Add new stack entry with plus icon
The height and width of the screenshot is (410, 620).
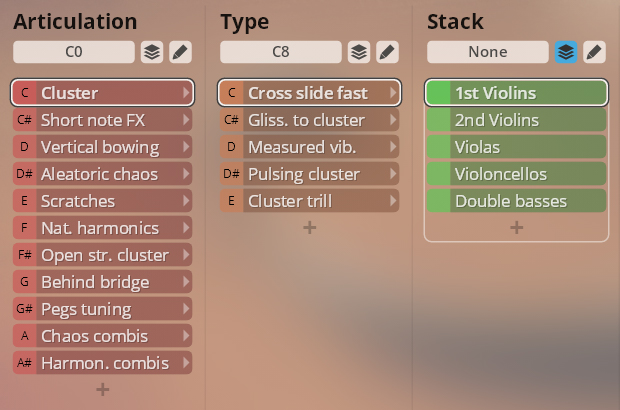click(516, 227)
